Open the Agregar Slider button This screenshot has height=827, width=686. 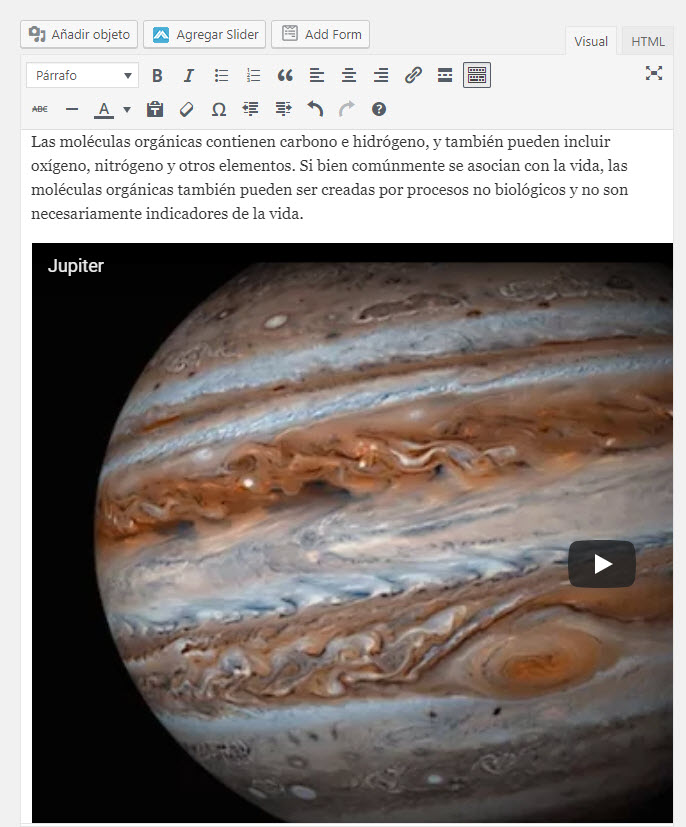click(x=205, y=34)
